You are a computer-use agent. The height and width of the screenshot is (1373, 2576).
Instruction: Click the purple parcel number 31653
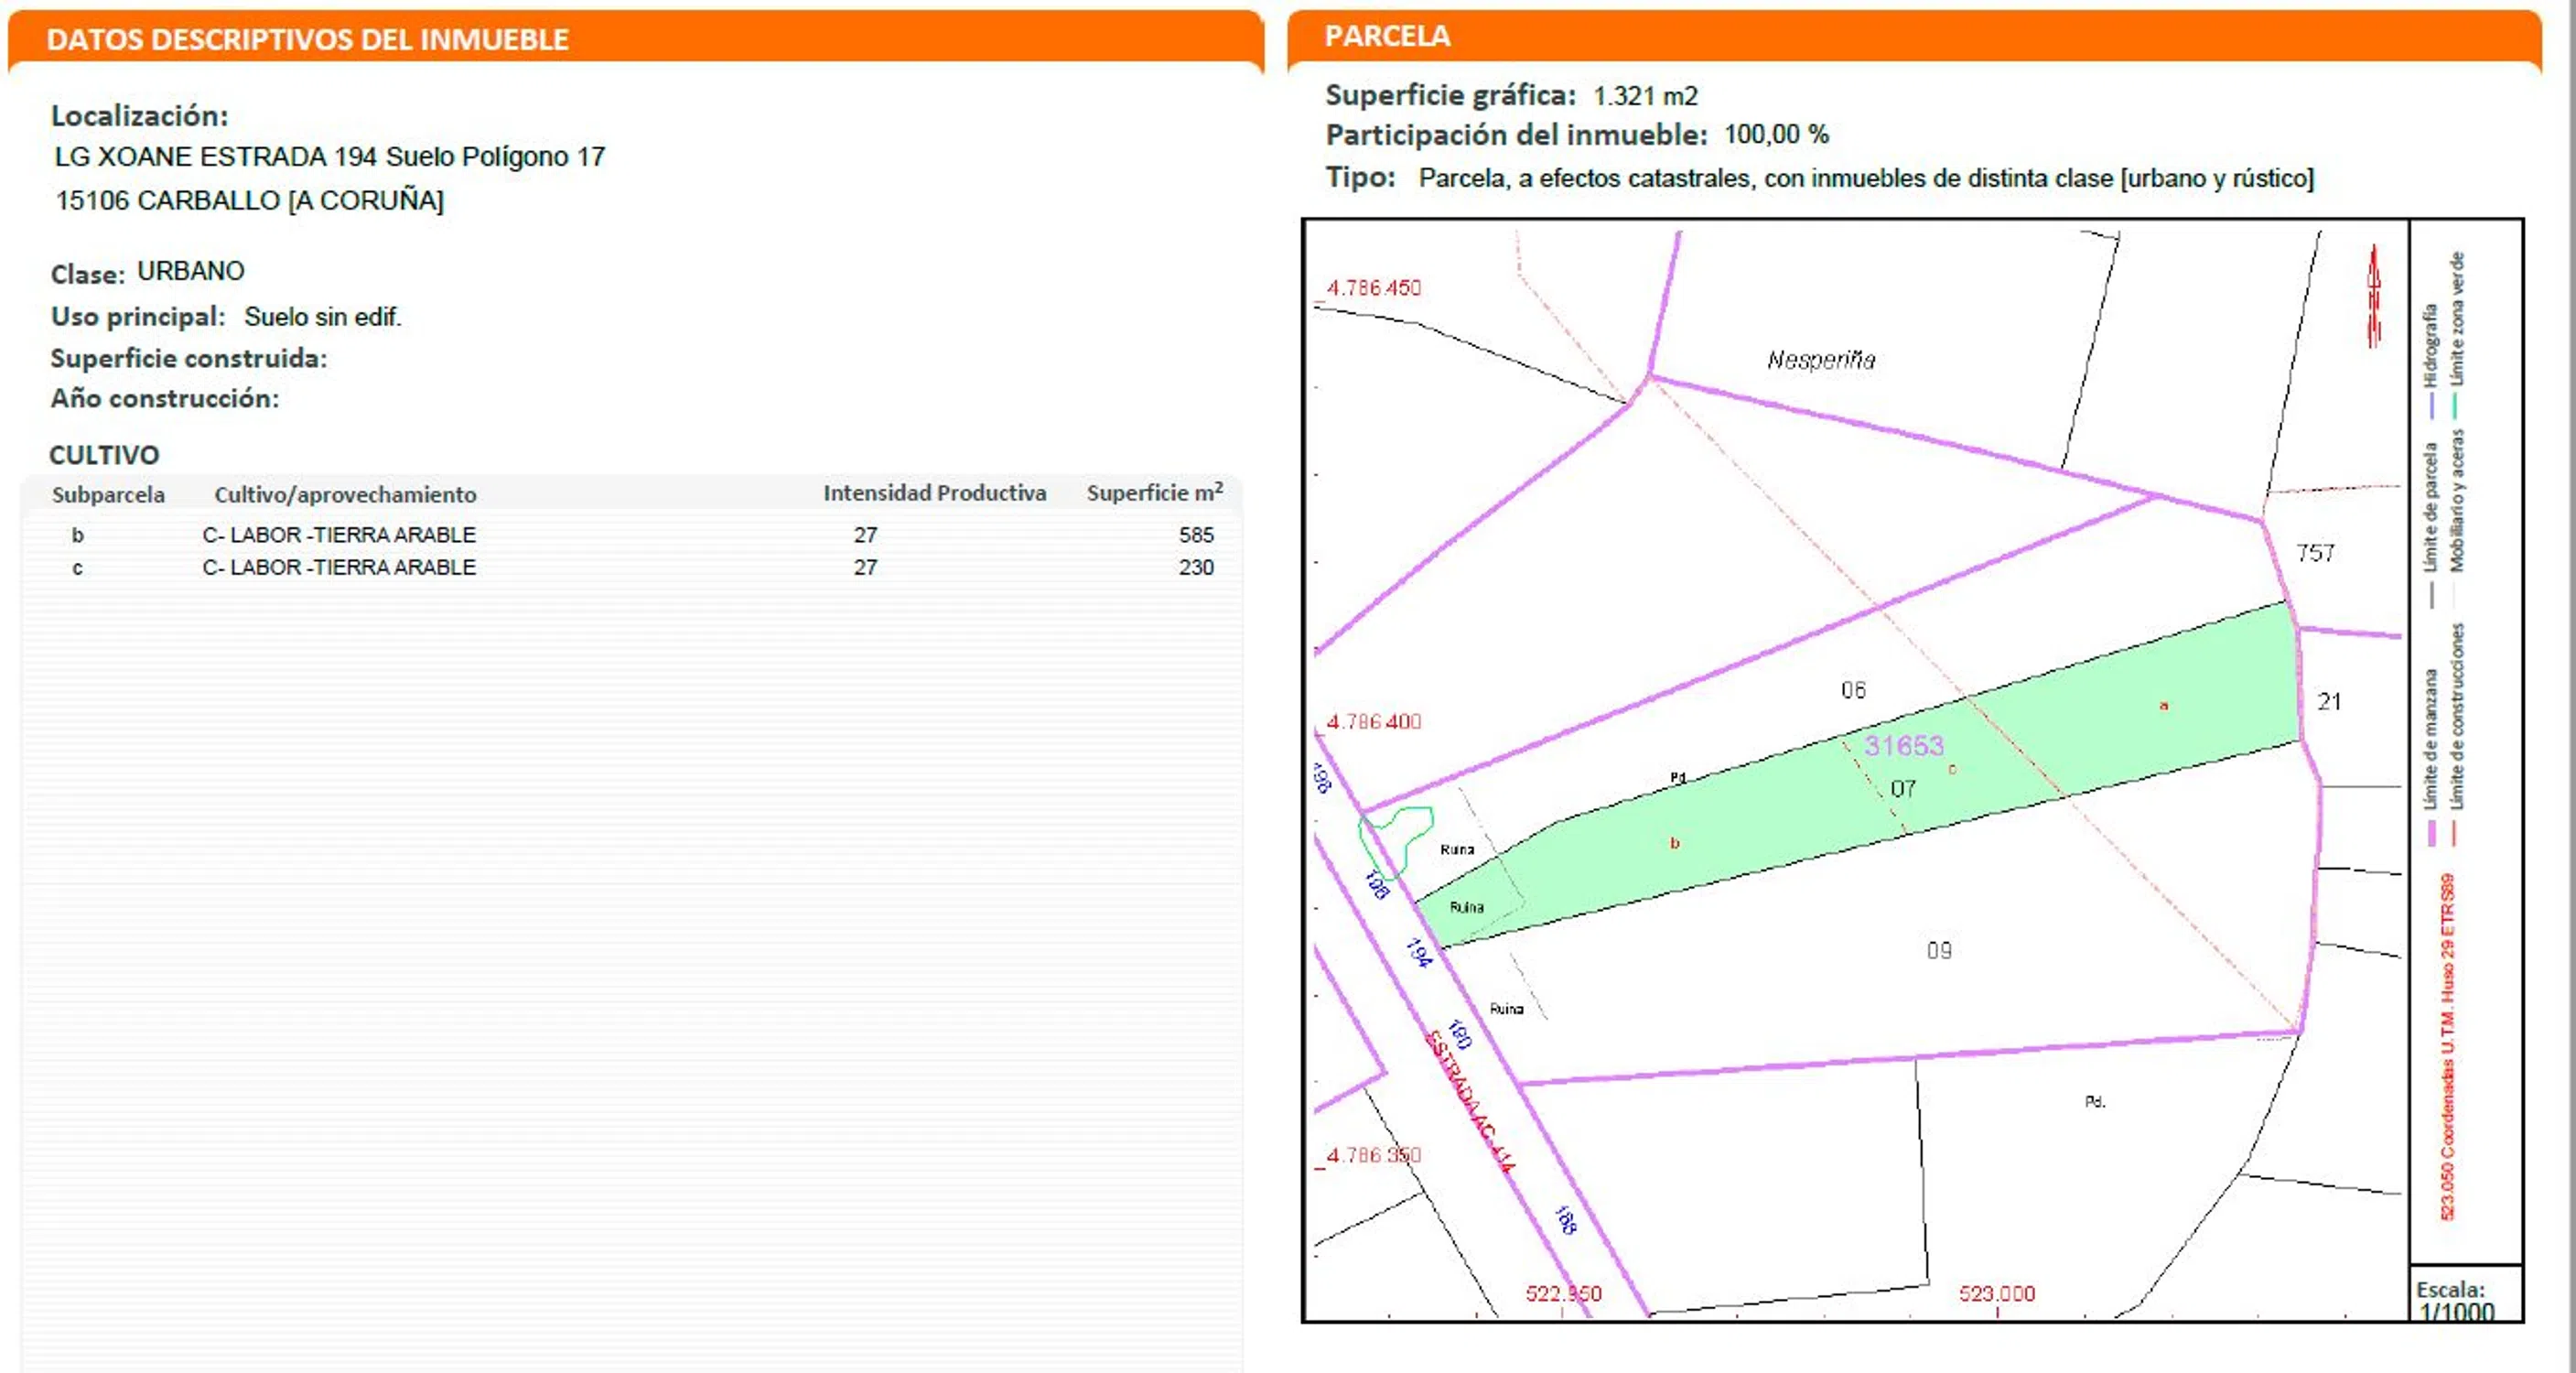click(1904, 745)
